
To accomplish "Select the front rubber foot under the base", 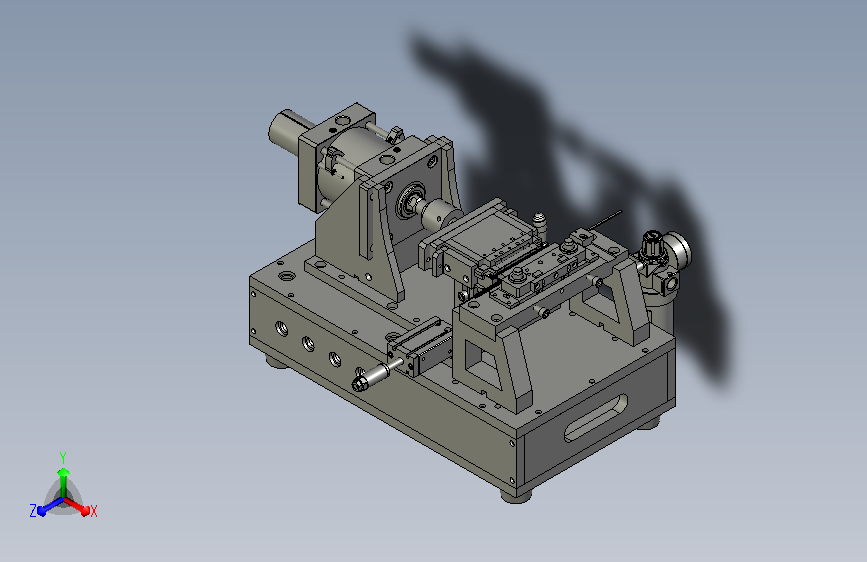I will 516,495.
